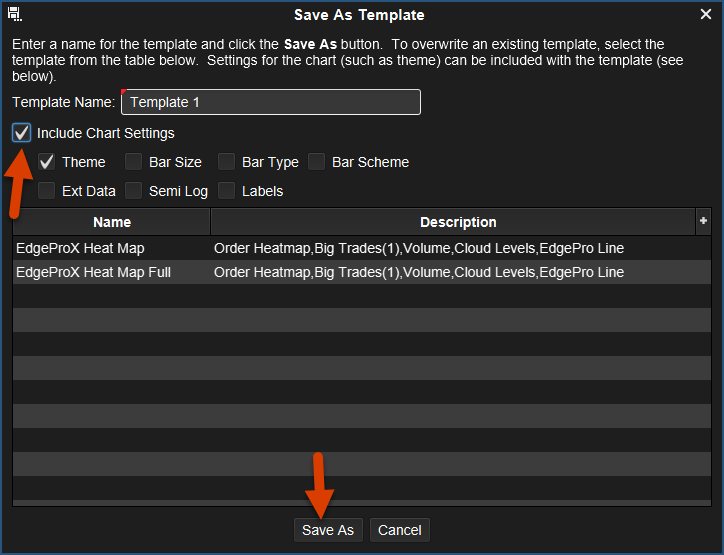The height and width of the screenshot is (555, 724).
Task: Enable the Ext Data checkbox
Action: (x=47, y=191)
